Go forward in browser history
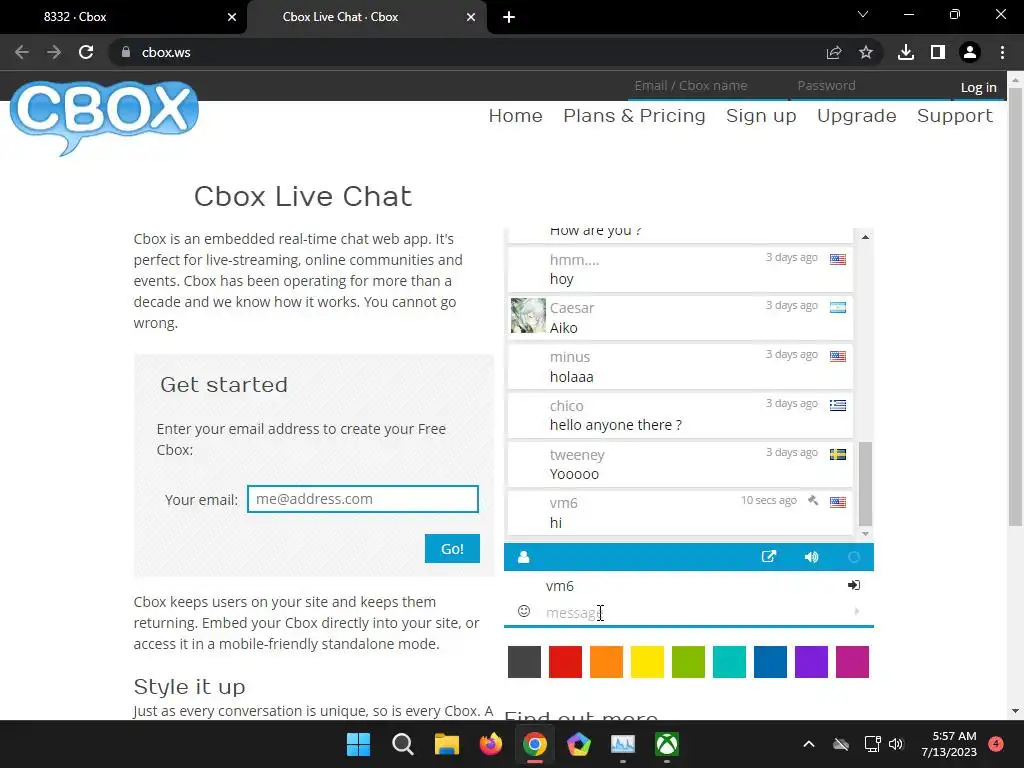This screenshot has width=1024, height=768. click(x=54, y=52)
